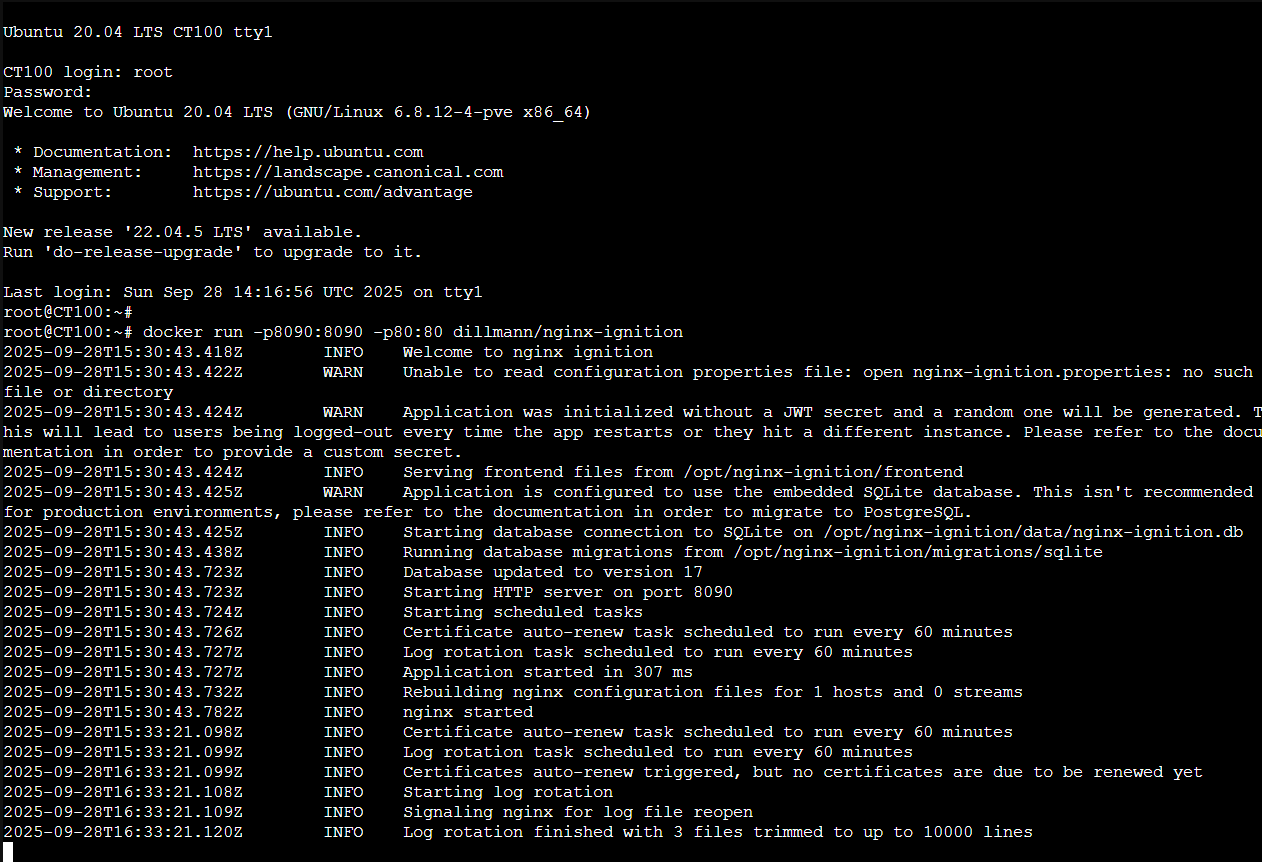Click the 'CT100 login: root' line
1262x862 pixels.
pos(88,72)
